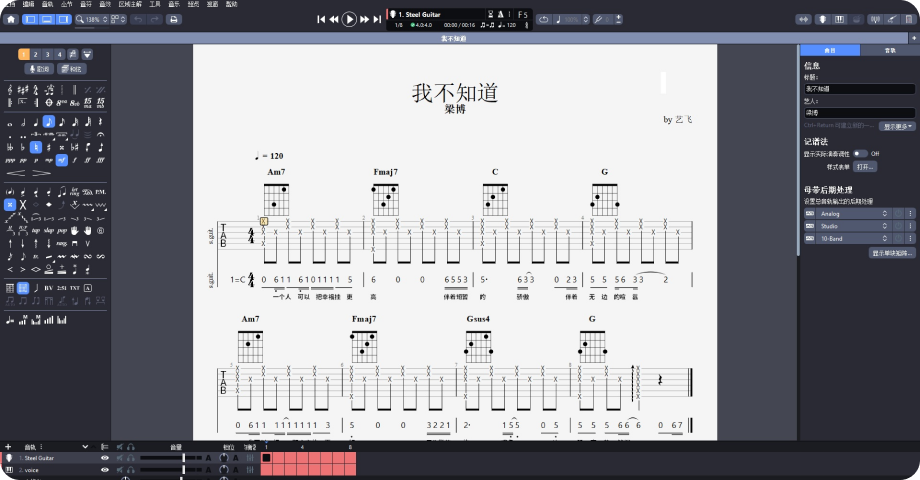Screen dimensions: 920x480
Task: Click the 显示更多 button in info panel
Action: click(x=897, y=127)
